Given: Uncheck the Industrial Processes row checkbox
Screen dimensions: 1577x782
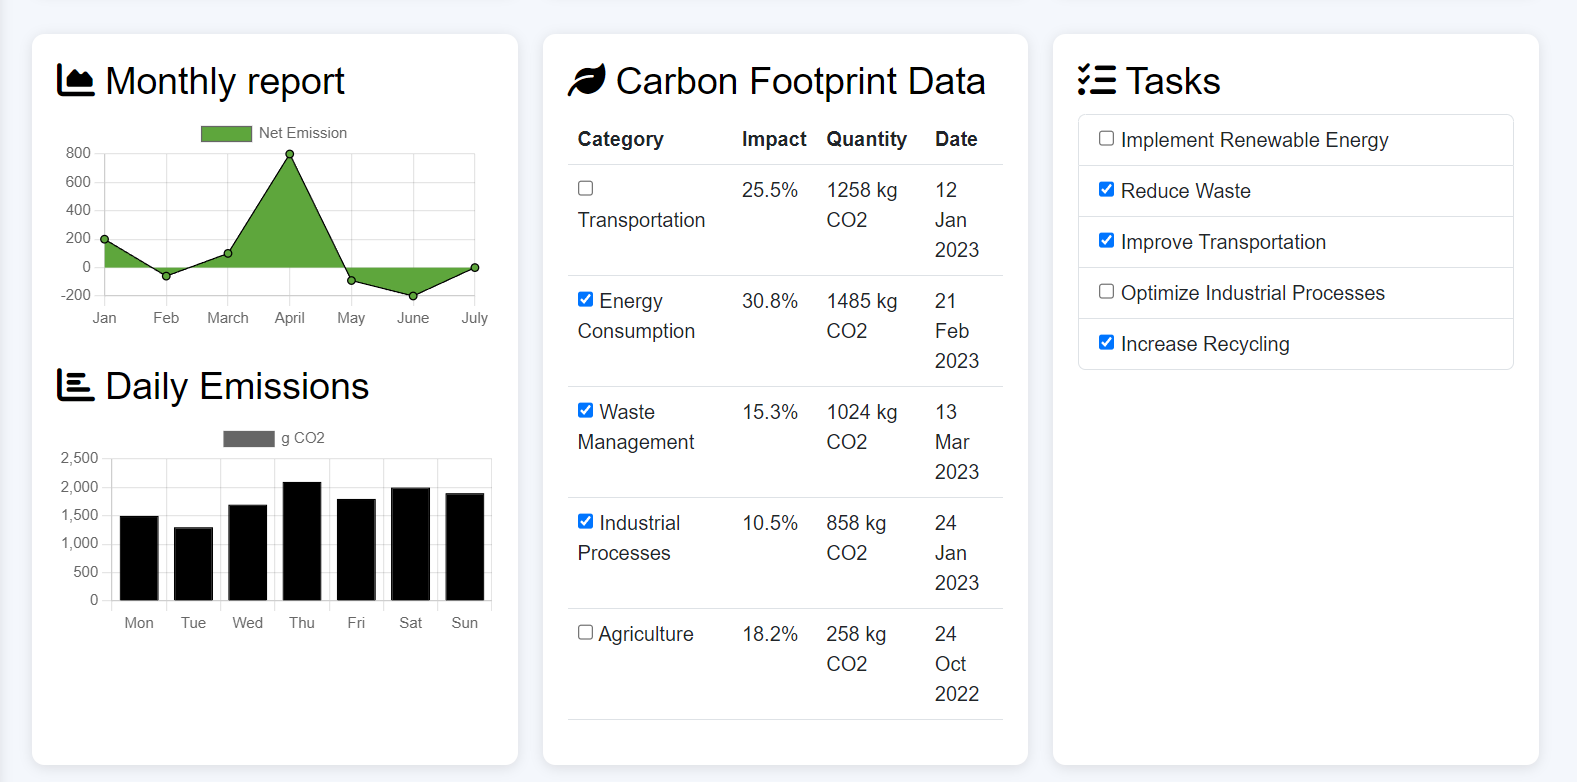Looking at the screenshot, I should click(x=586, y=521).
